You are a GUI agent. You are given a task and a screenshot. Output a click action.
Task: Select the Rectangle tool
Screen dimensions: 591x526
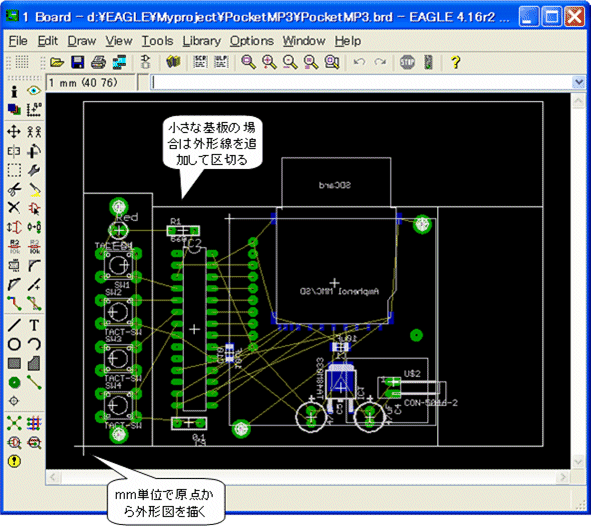14,363
